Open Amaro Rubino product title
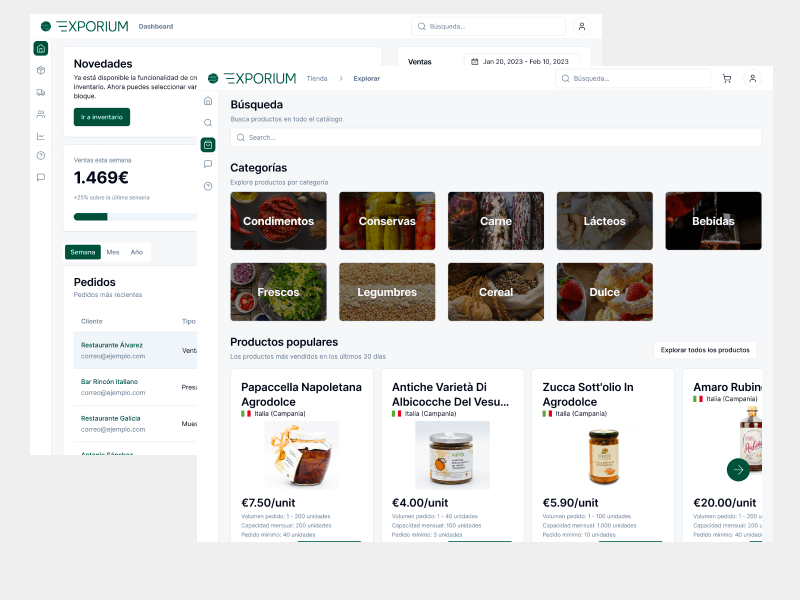Viewport: 800px width, 600px height. pos(728,387)
